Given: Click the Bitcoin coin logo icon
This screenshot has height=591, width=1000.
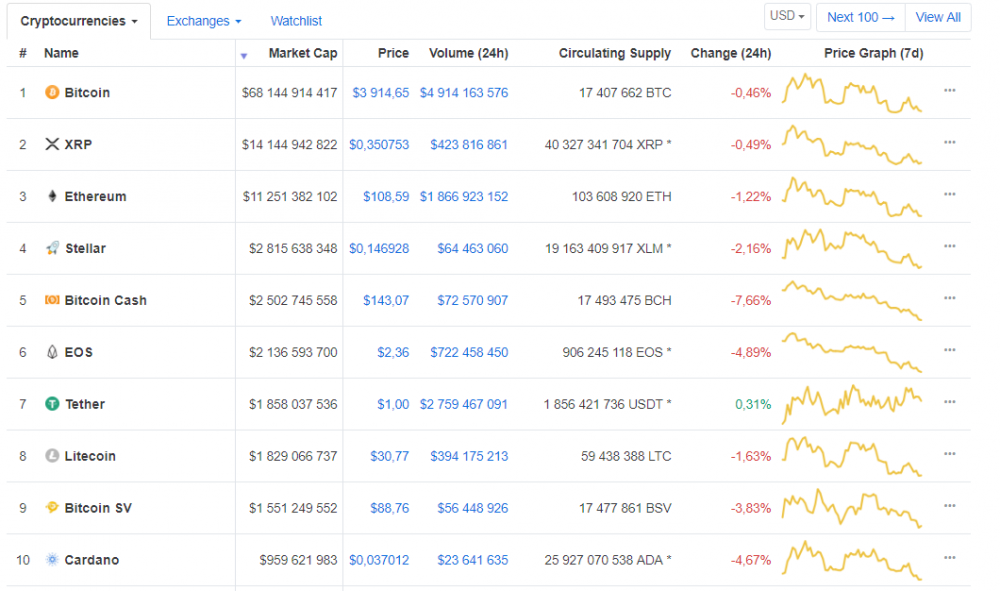Looking at the screenshot, I should (52, 92).
